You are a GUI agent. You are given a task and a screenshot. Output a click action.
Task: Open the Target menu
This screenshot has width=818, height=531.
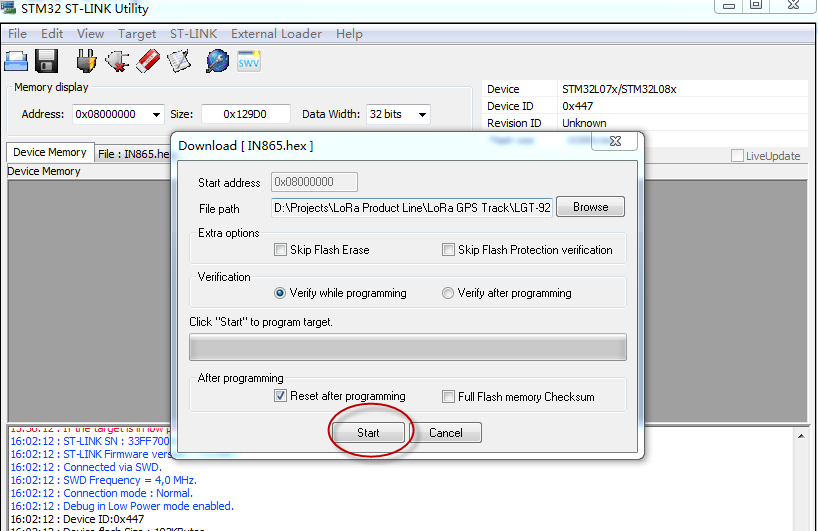pyautogui.click(x=137, y=33)
